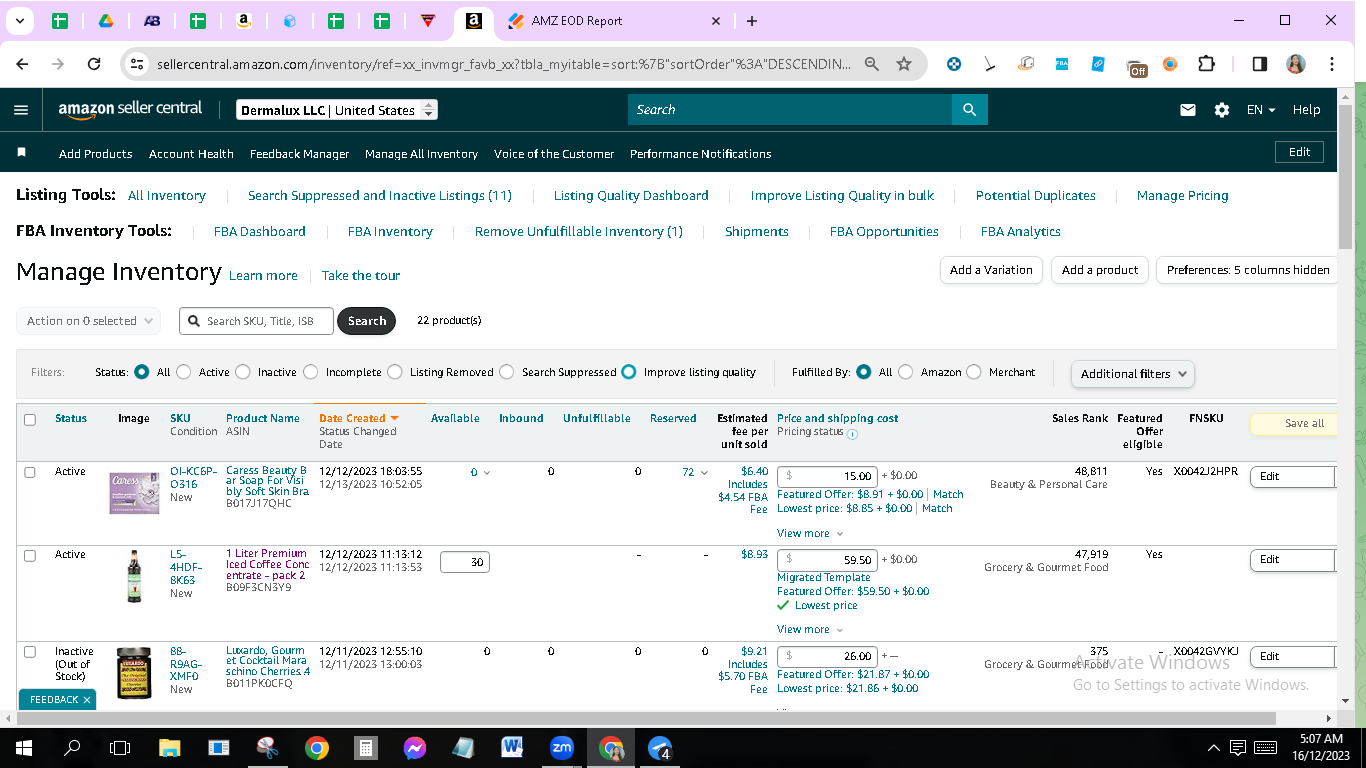1366x768 pixels.
Task: Click the price field showing 59.50
Action: pos(828,560)
